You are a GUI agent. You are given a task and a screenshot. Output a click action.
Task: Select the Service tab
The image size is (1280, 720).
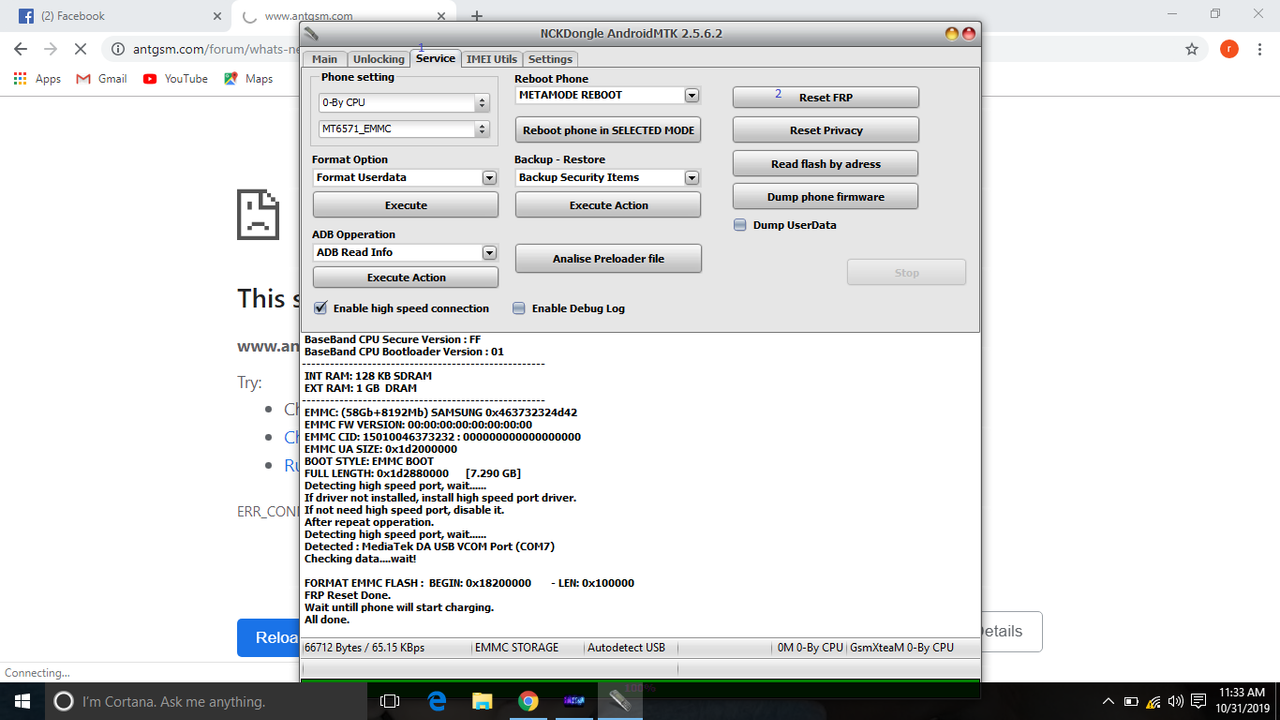point(436,58)
